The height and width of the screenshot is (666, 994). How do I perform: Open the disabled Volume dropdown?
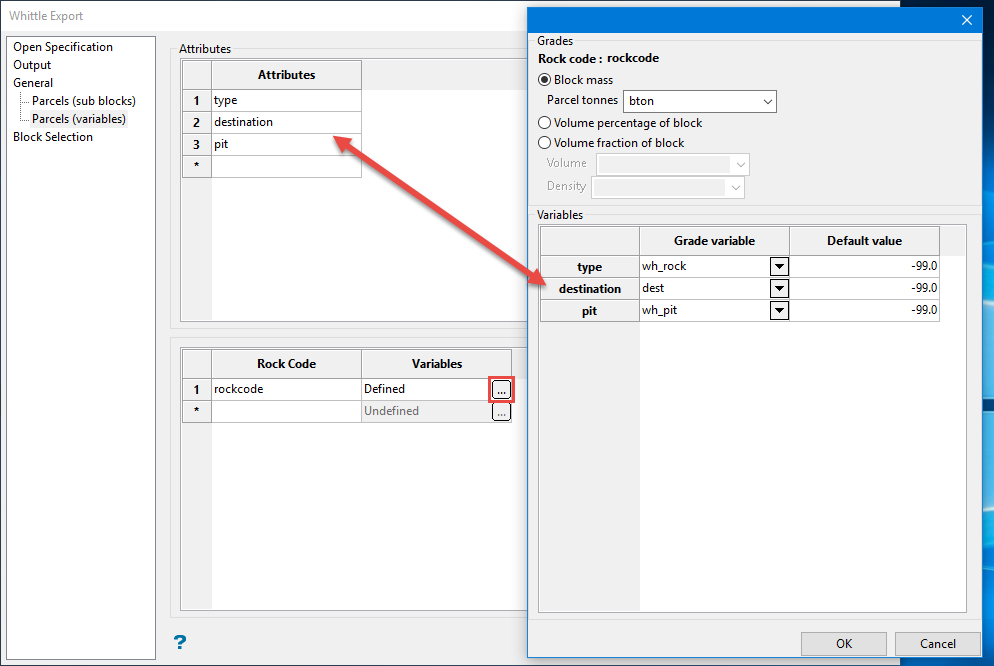pyautogui.click(x=673, y=165)
